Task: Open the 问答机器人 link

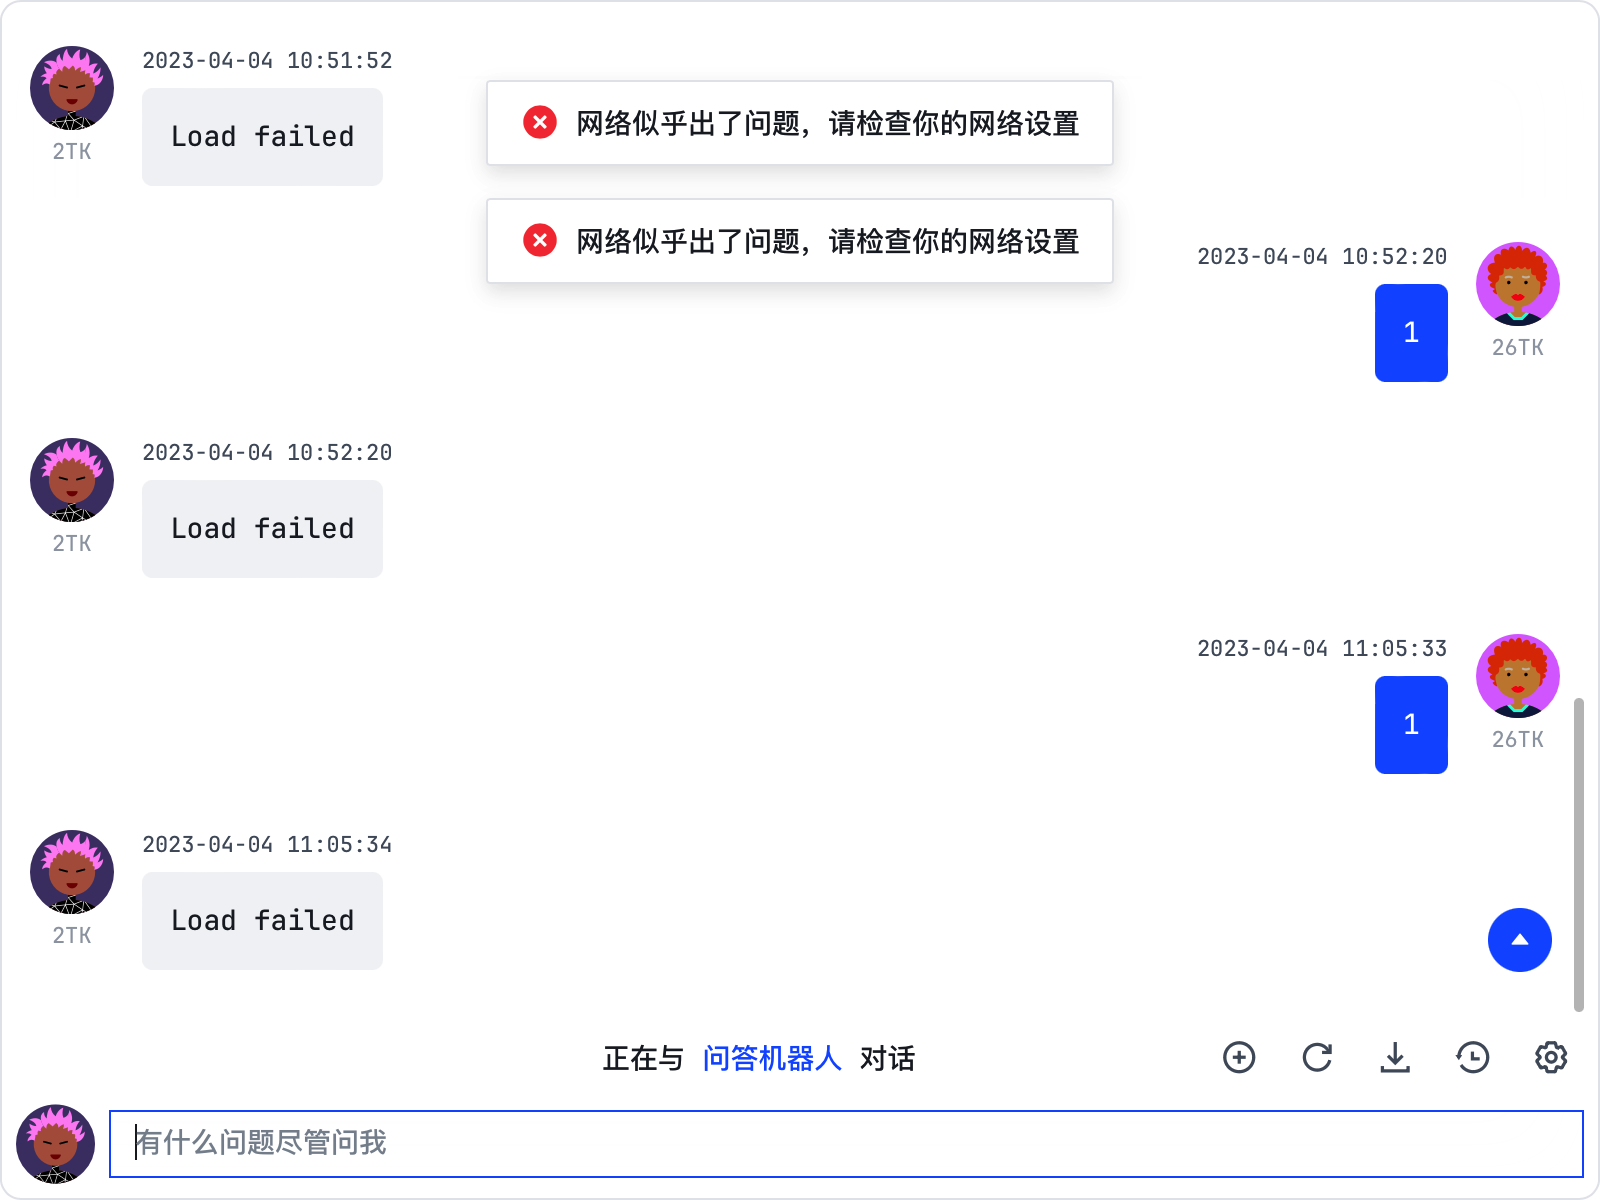Action: coord(772,1058)
